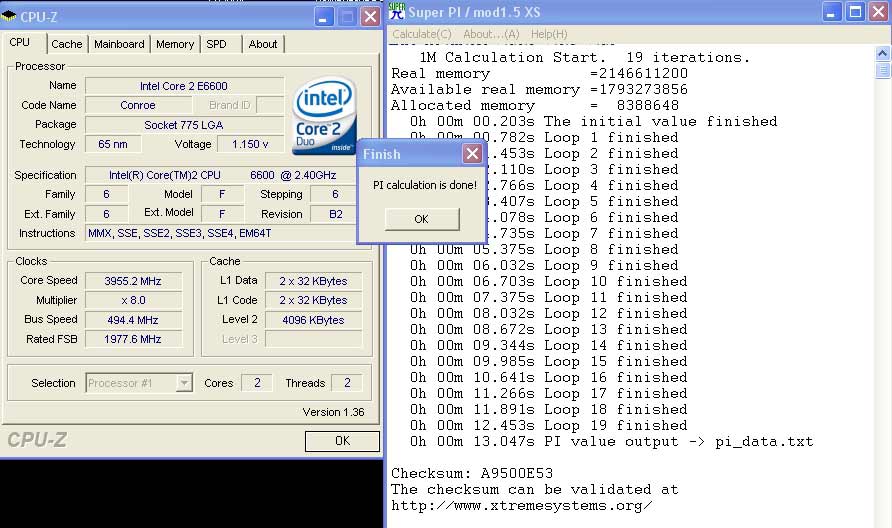892x528 pixels.
Task: Open the About...(A) menu in Super PI
Action: click(491, 34)
